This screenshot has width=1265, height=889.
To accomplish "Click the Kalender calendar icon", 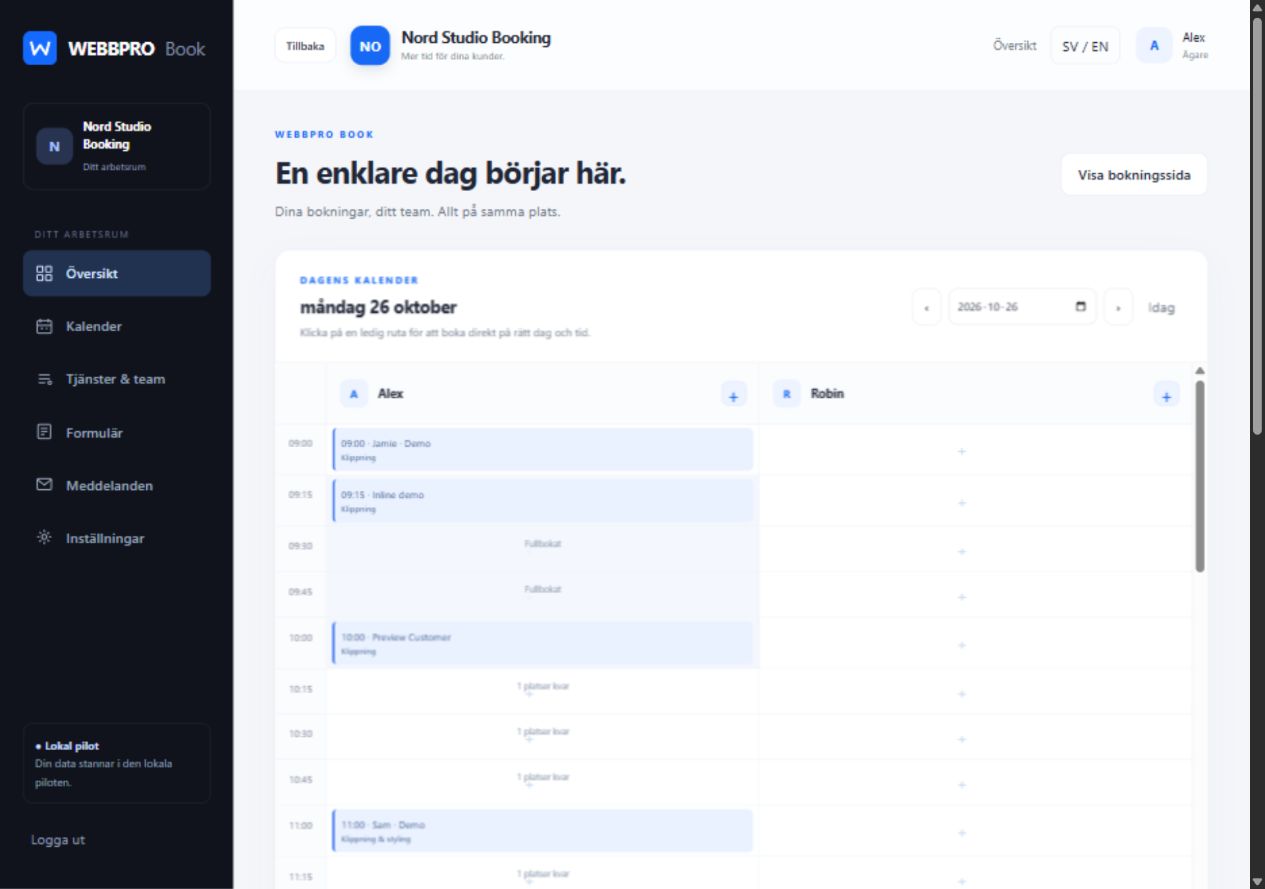I will 44,326.
